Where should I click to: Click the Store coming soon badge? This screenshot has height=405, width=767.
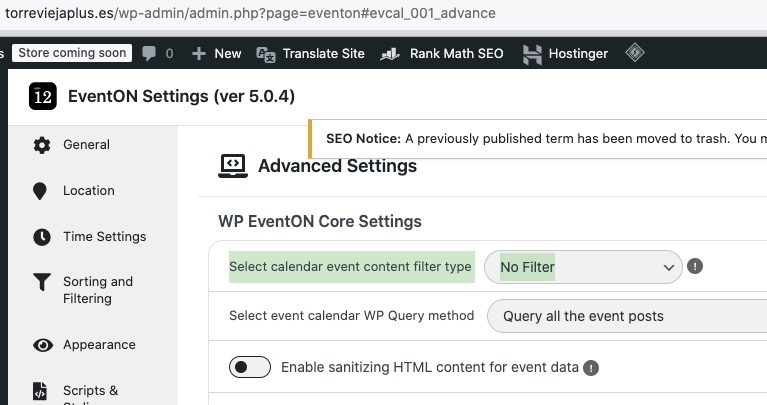pyautogui.click(x=72, y=53)
